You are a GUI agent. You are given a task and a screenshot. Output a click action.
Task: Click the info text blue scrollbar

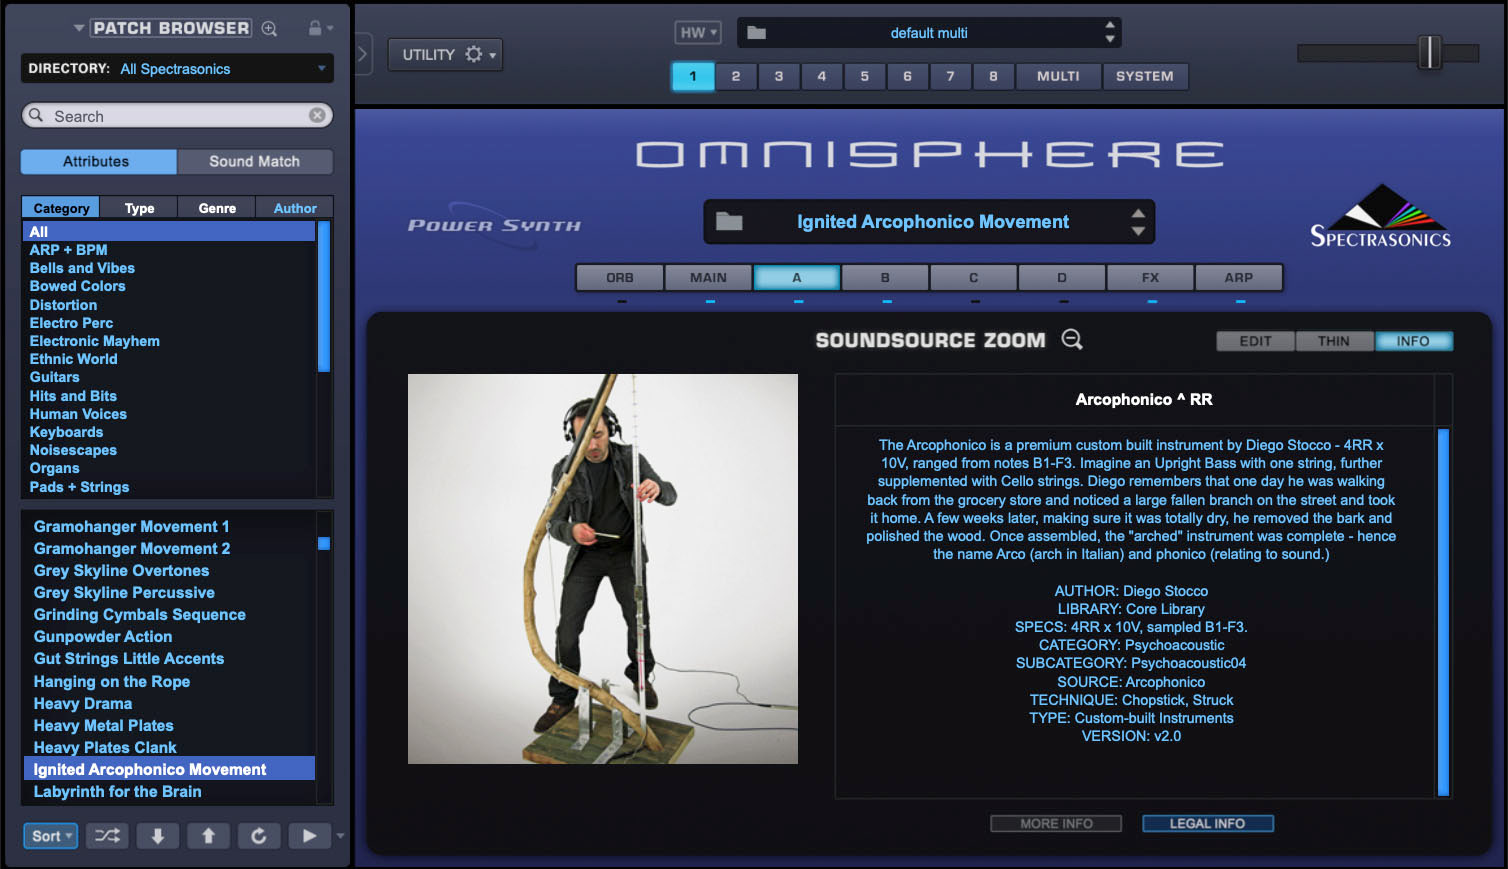point(1443,612)
